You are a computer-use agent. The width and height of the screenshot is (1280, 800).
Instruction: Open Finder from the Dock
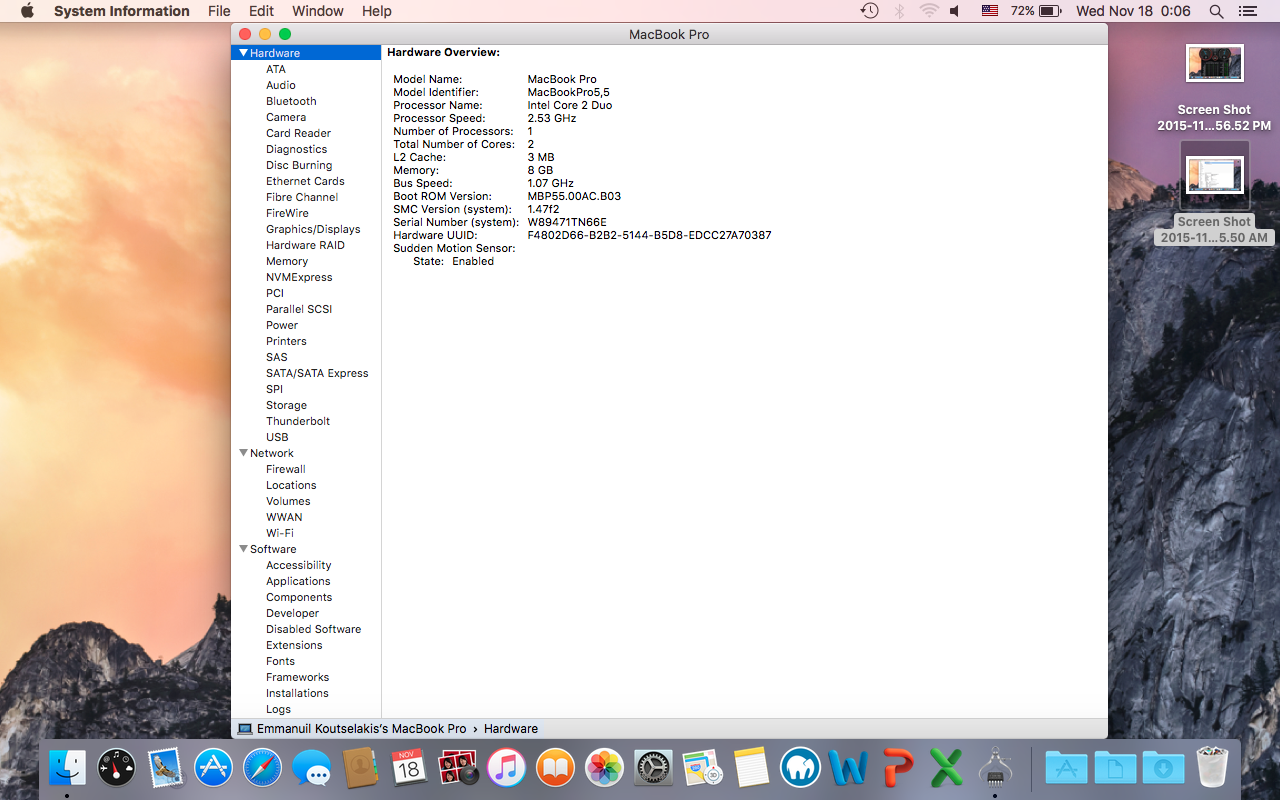click(x=68, y=768)
